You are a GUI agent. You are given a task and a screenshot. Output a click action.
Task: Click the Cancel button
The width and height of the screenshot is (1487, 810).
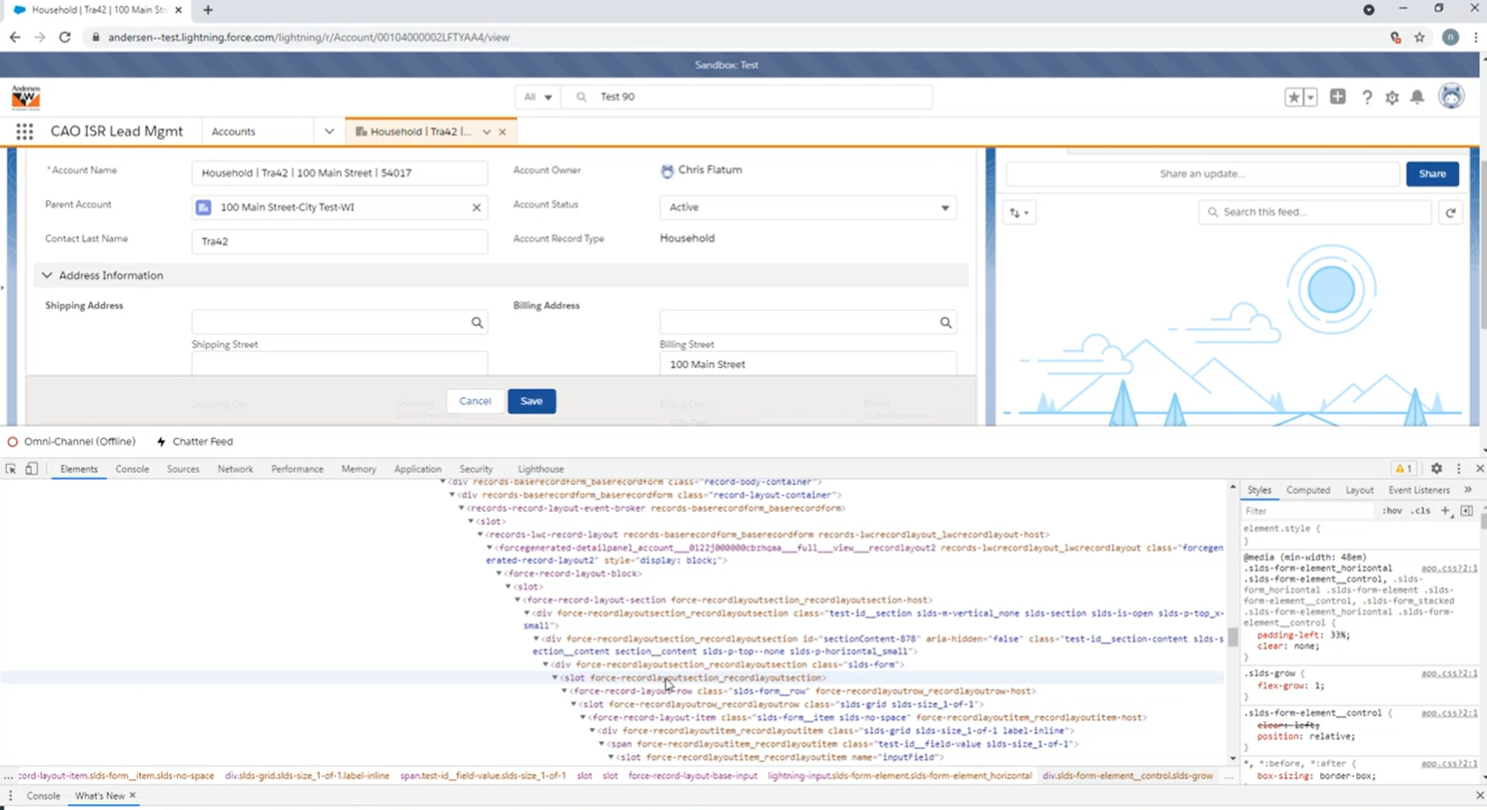coord(475,401)
